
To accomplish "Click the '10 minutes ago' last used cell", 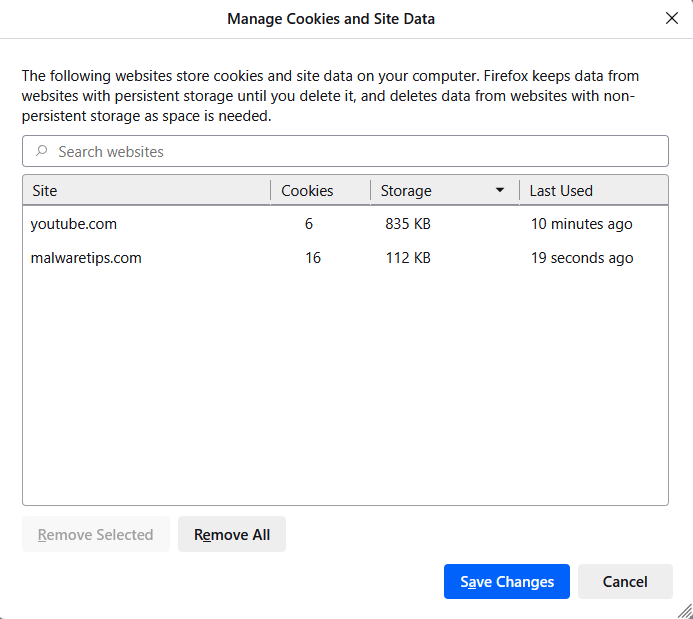I will pos(582,224).
